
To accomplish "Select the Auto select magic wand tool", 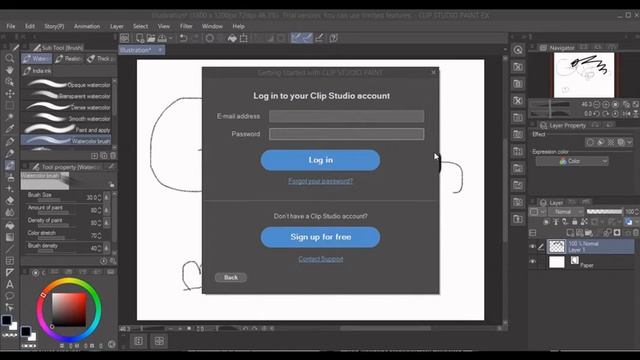I will tap(10, 118).
